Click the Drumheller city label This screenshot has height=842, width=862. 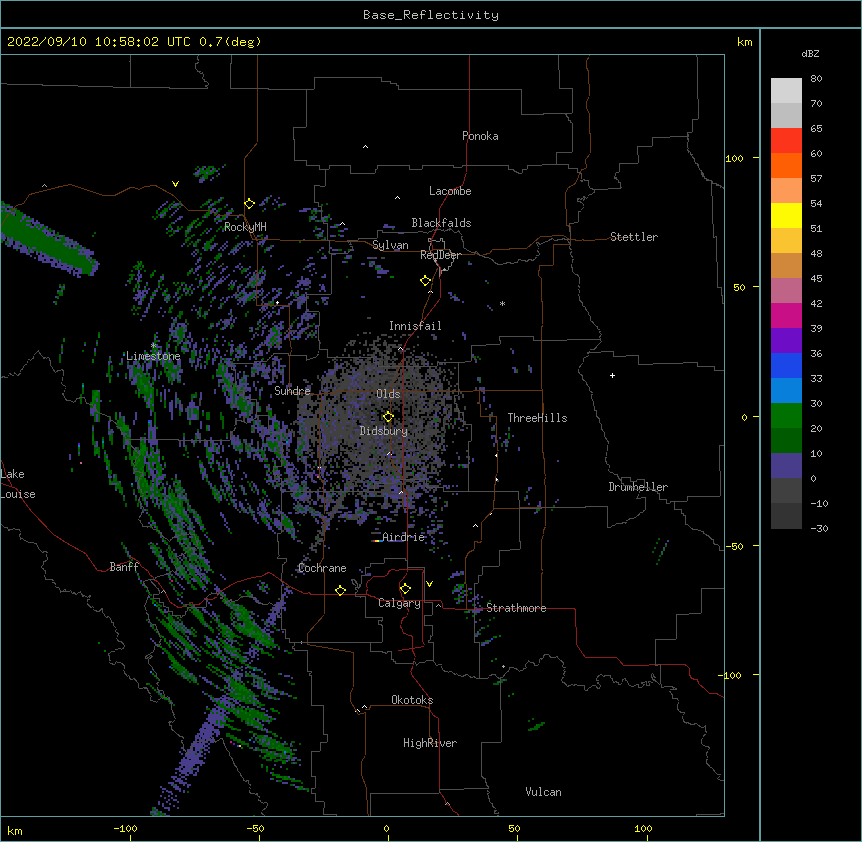coord(638,487)
